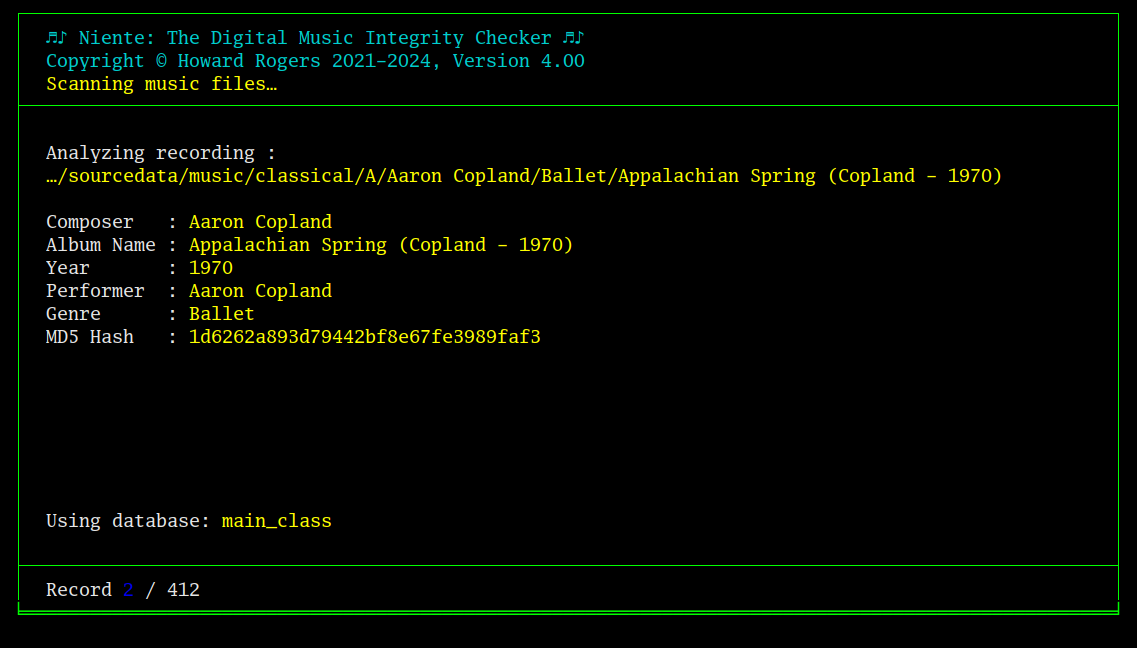
Task: Select the Composer value Aaron Copland
Action: [x=260, y=222]
